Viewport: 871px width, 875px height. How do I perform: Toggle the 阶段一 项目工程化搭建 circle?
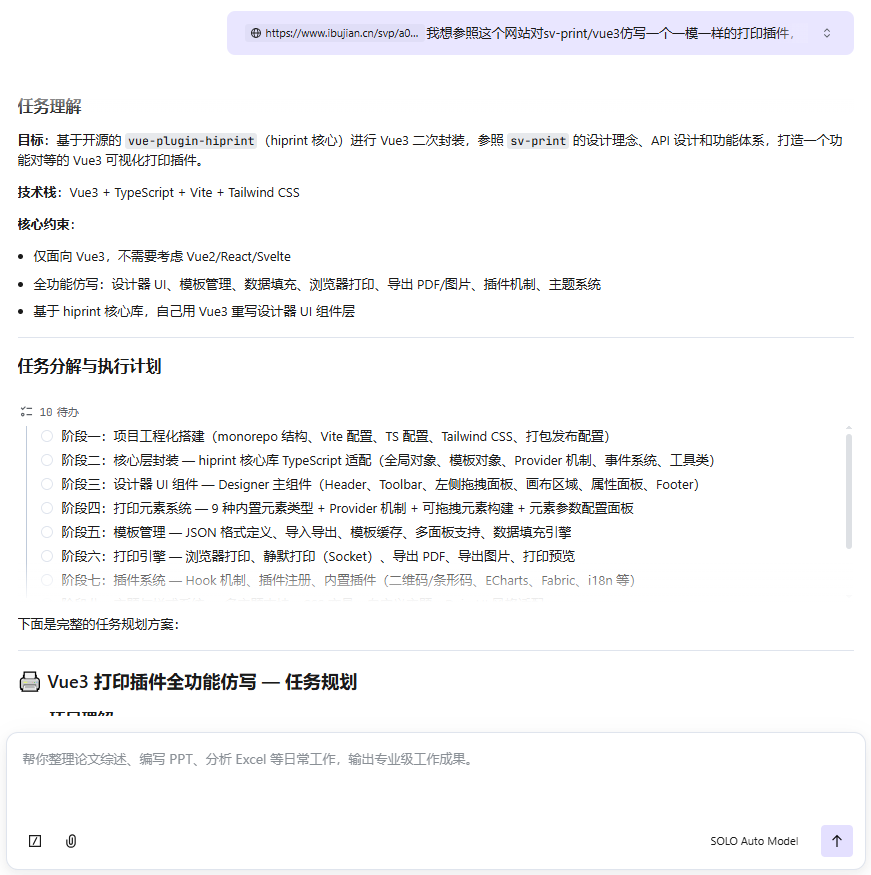[x=47, y=436]
